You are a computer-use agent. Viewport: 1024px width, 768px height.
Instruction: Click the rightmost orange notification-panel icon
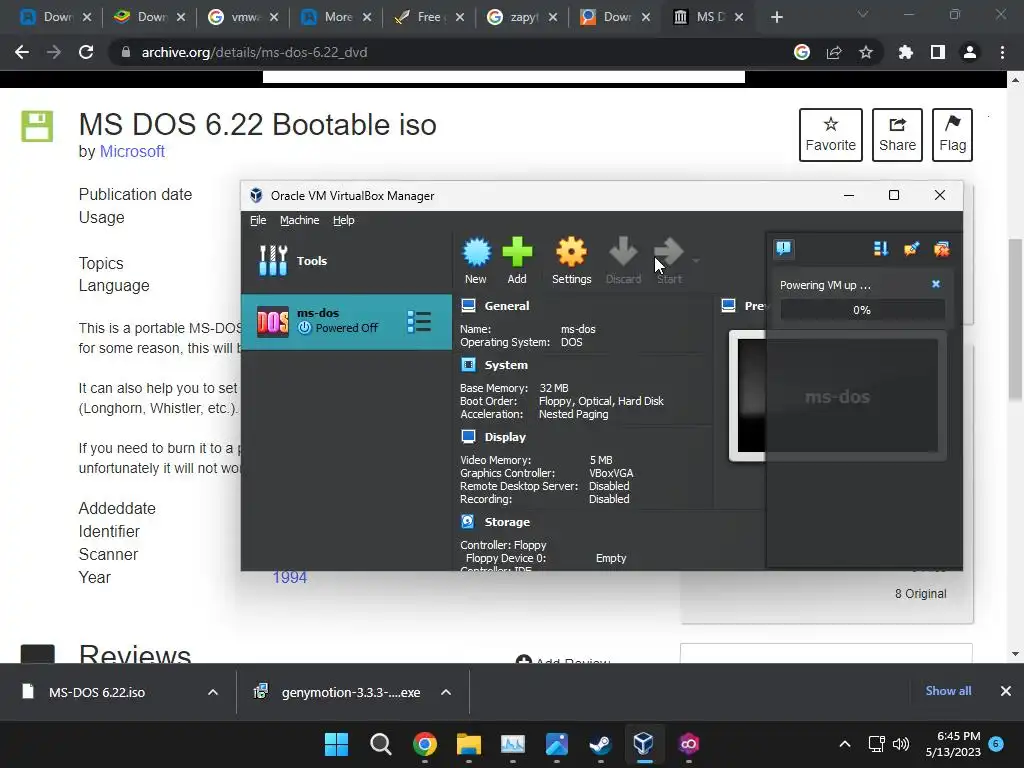[x=942, y=248]
